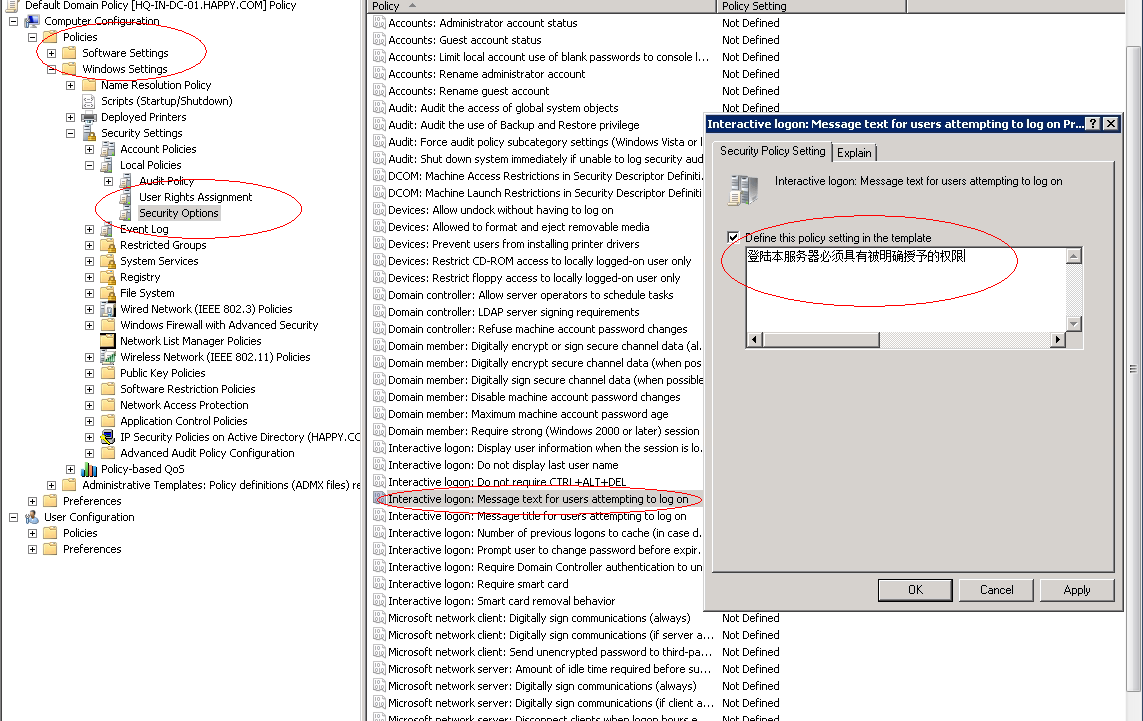Collapse the User Configuration node
The width and height of the screenshot is (1143, 721).
[x=13, y=518]
